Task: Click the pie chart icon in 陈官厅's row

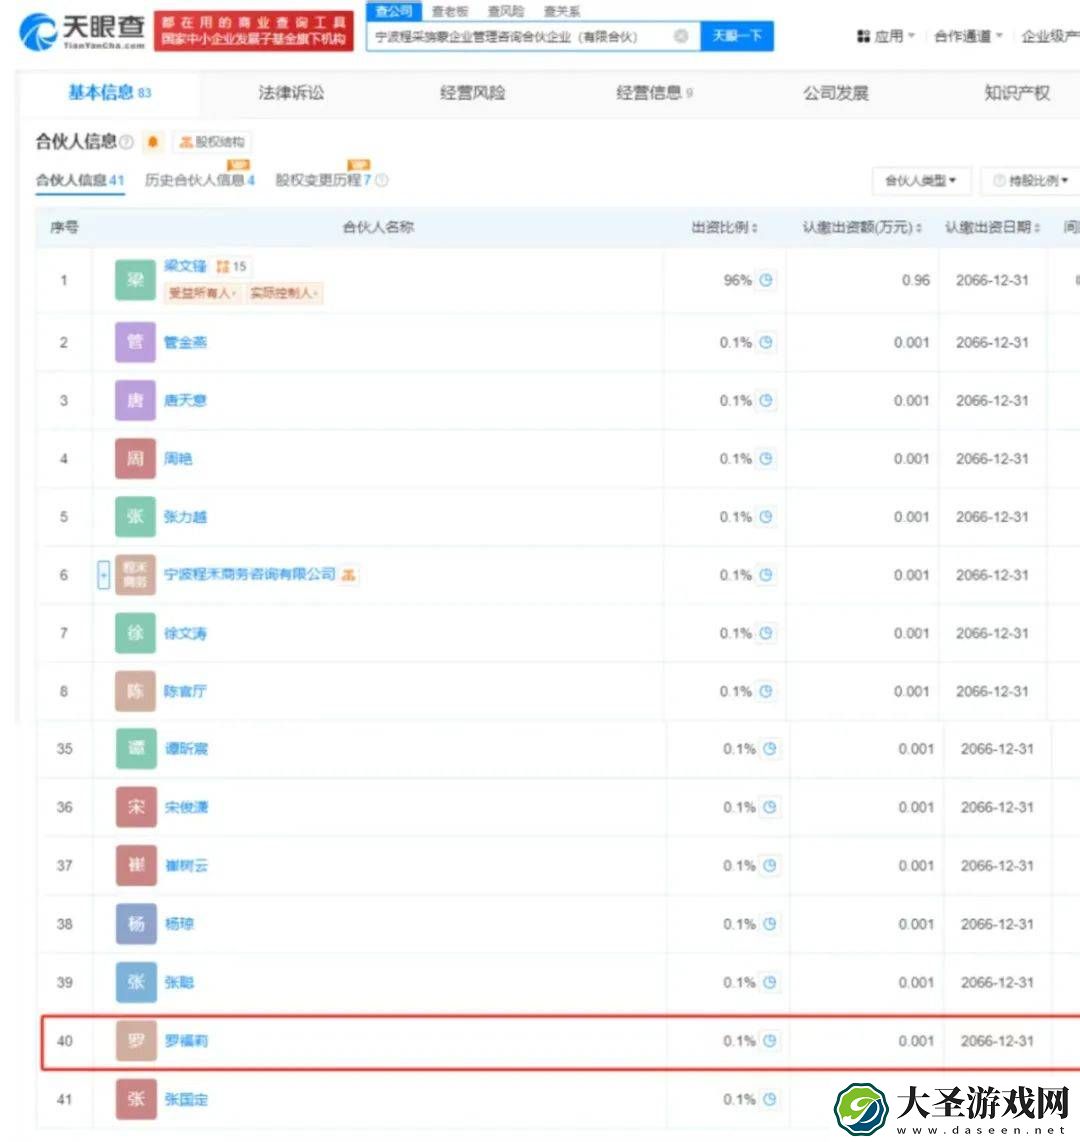Action: point(765,691)
